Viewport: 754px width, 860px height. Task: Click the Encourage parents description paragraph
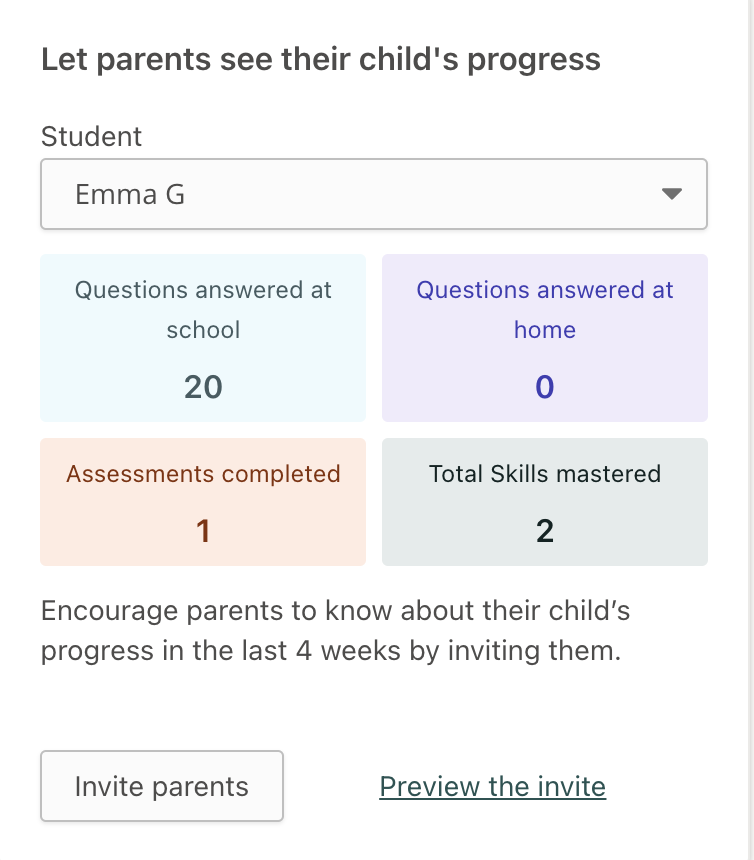[x=336, y=631]
